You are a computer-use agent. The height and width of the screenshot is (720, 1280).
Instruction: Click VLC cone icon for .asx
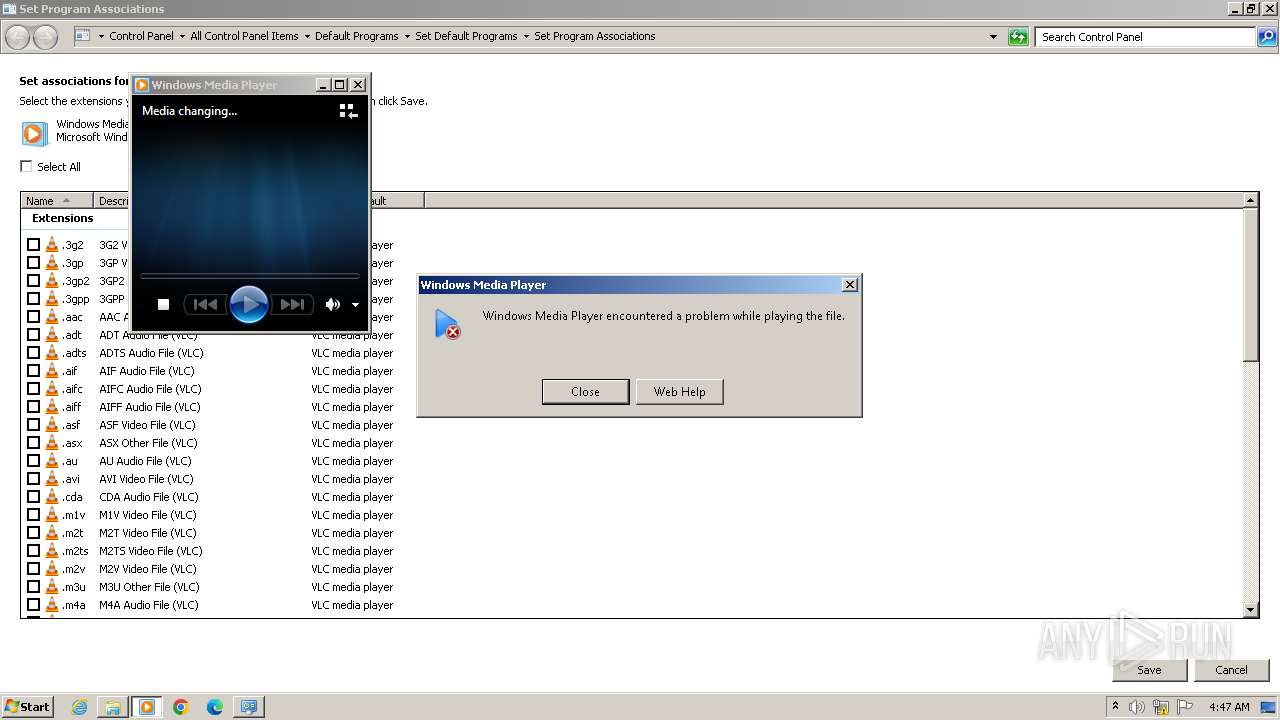pyautogui.click(x=52, y=443)
